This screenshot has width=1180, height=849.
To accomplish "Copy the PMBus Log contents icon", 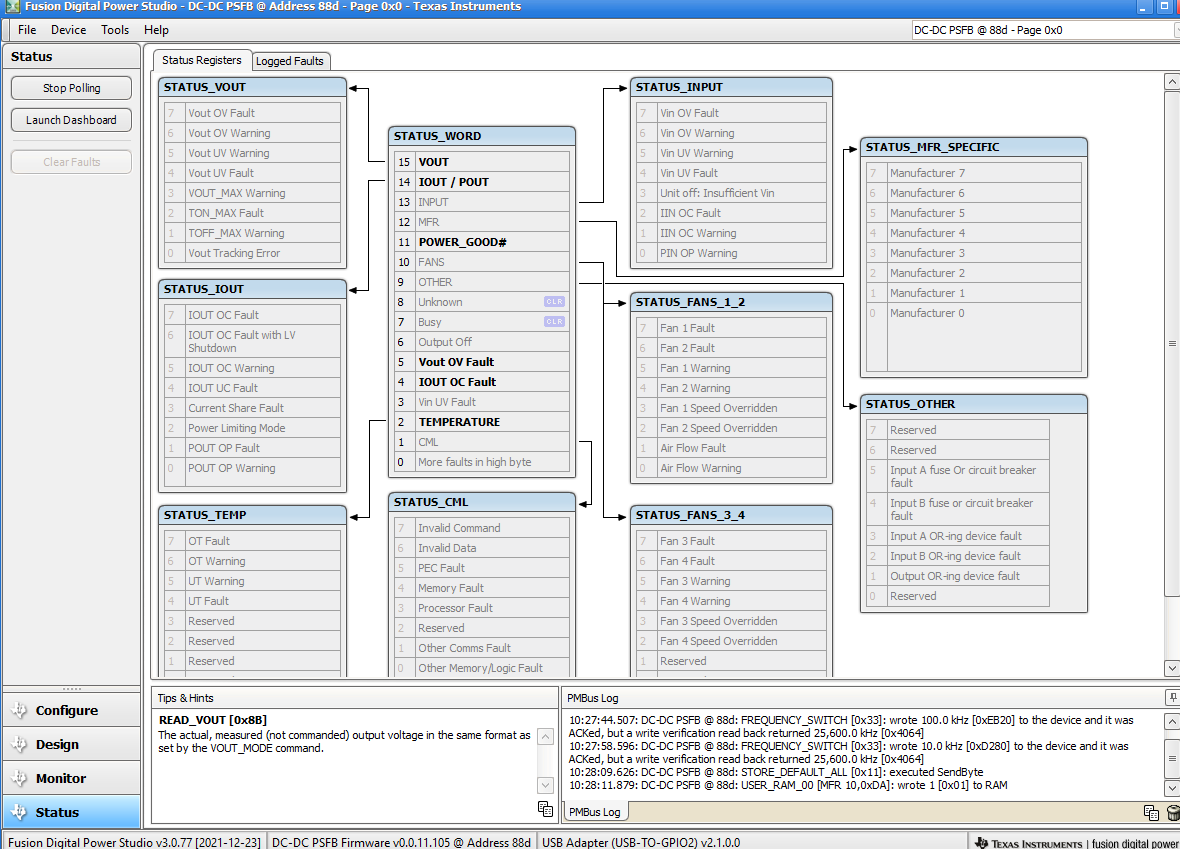I will 1151,812.
